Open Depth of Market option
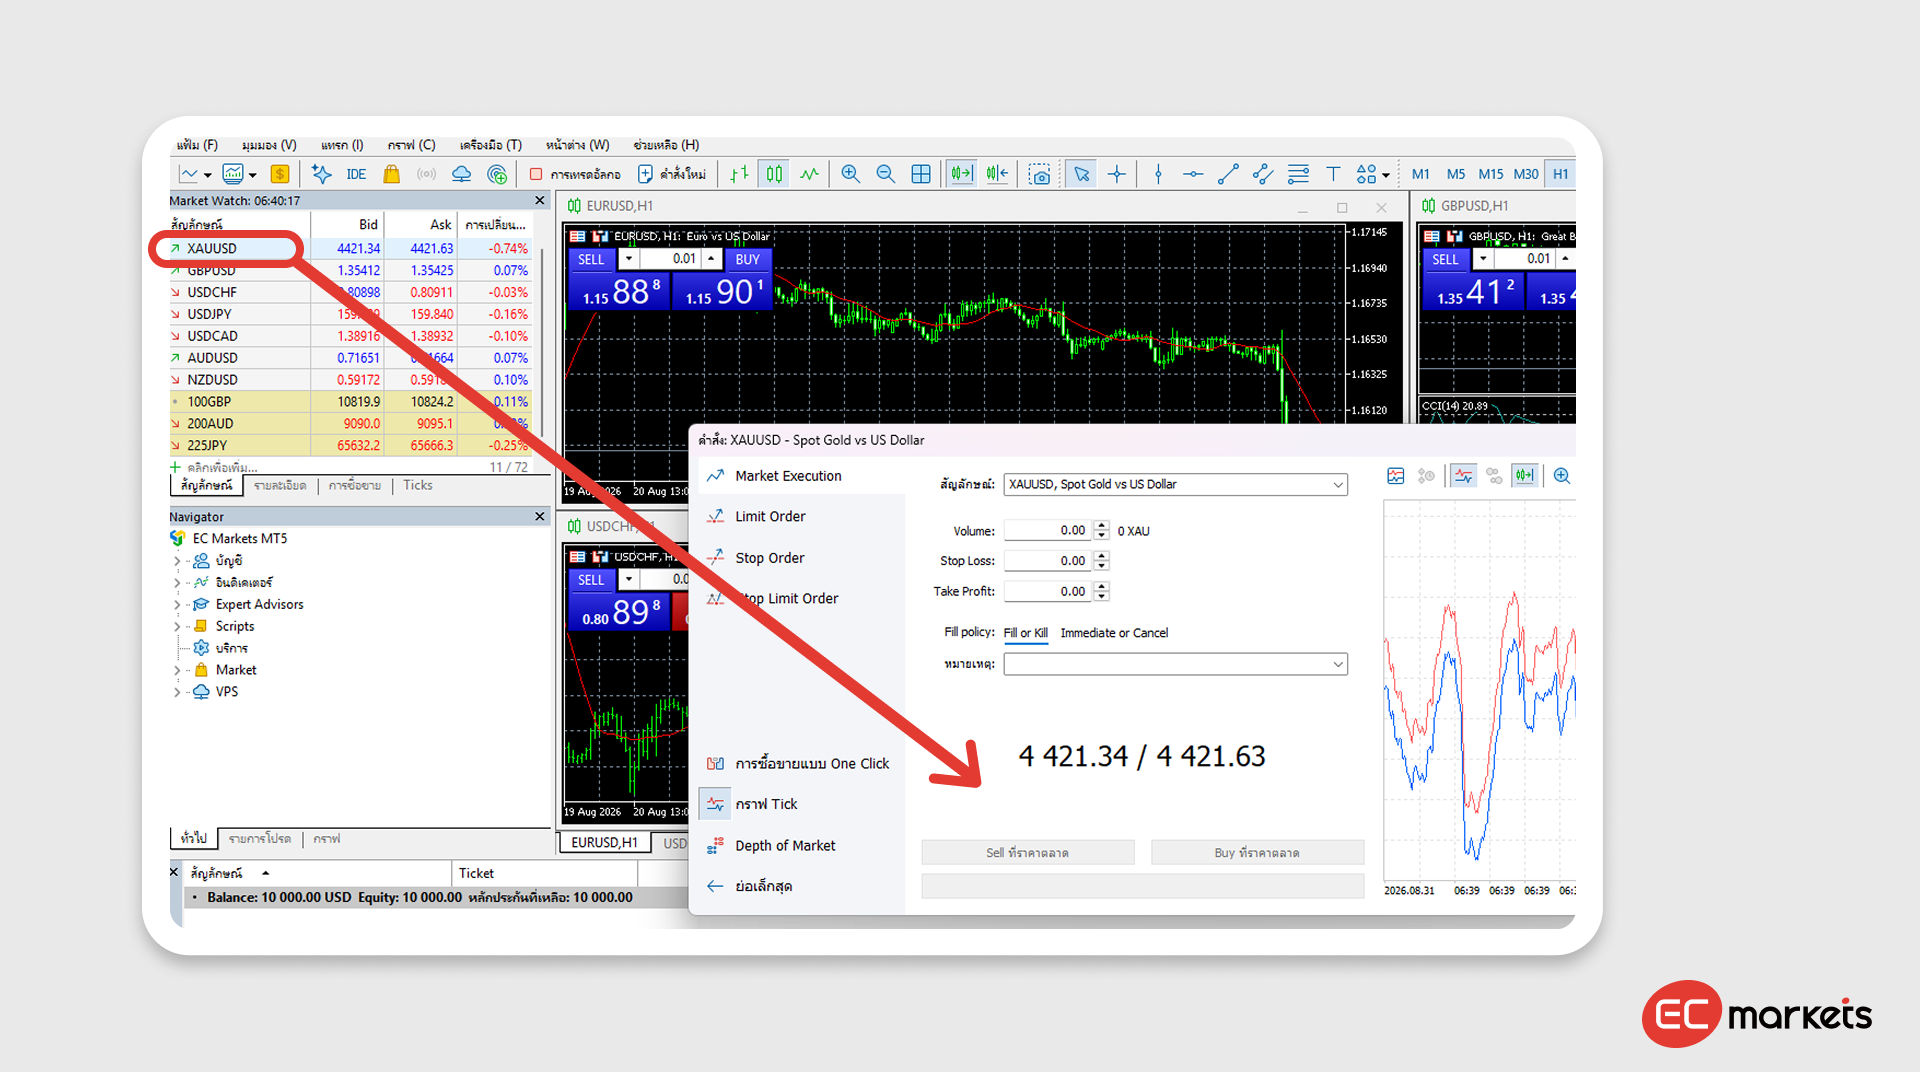 (x=785, y=845)
